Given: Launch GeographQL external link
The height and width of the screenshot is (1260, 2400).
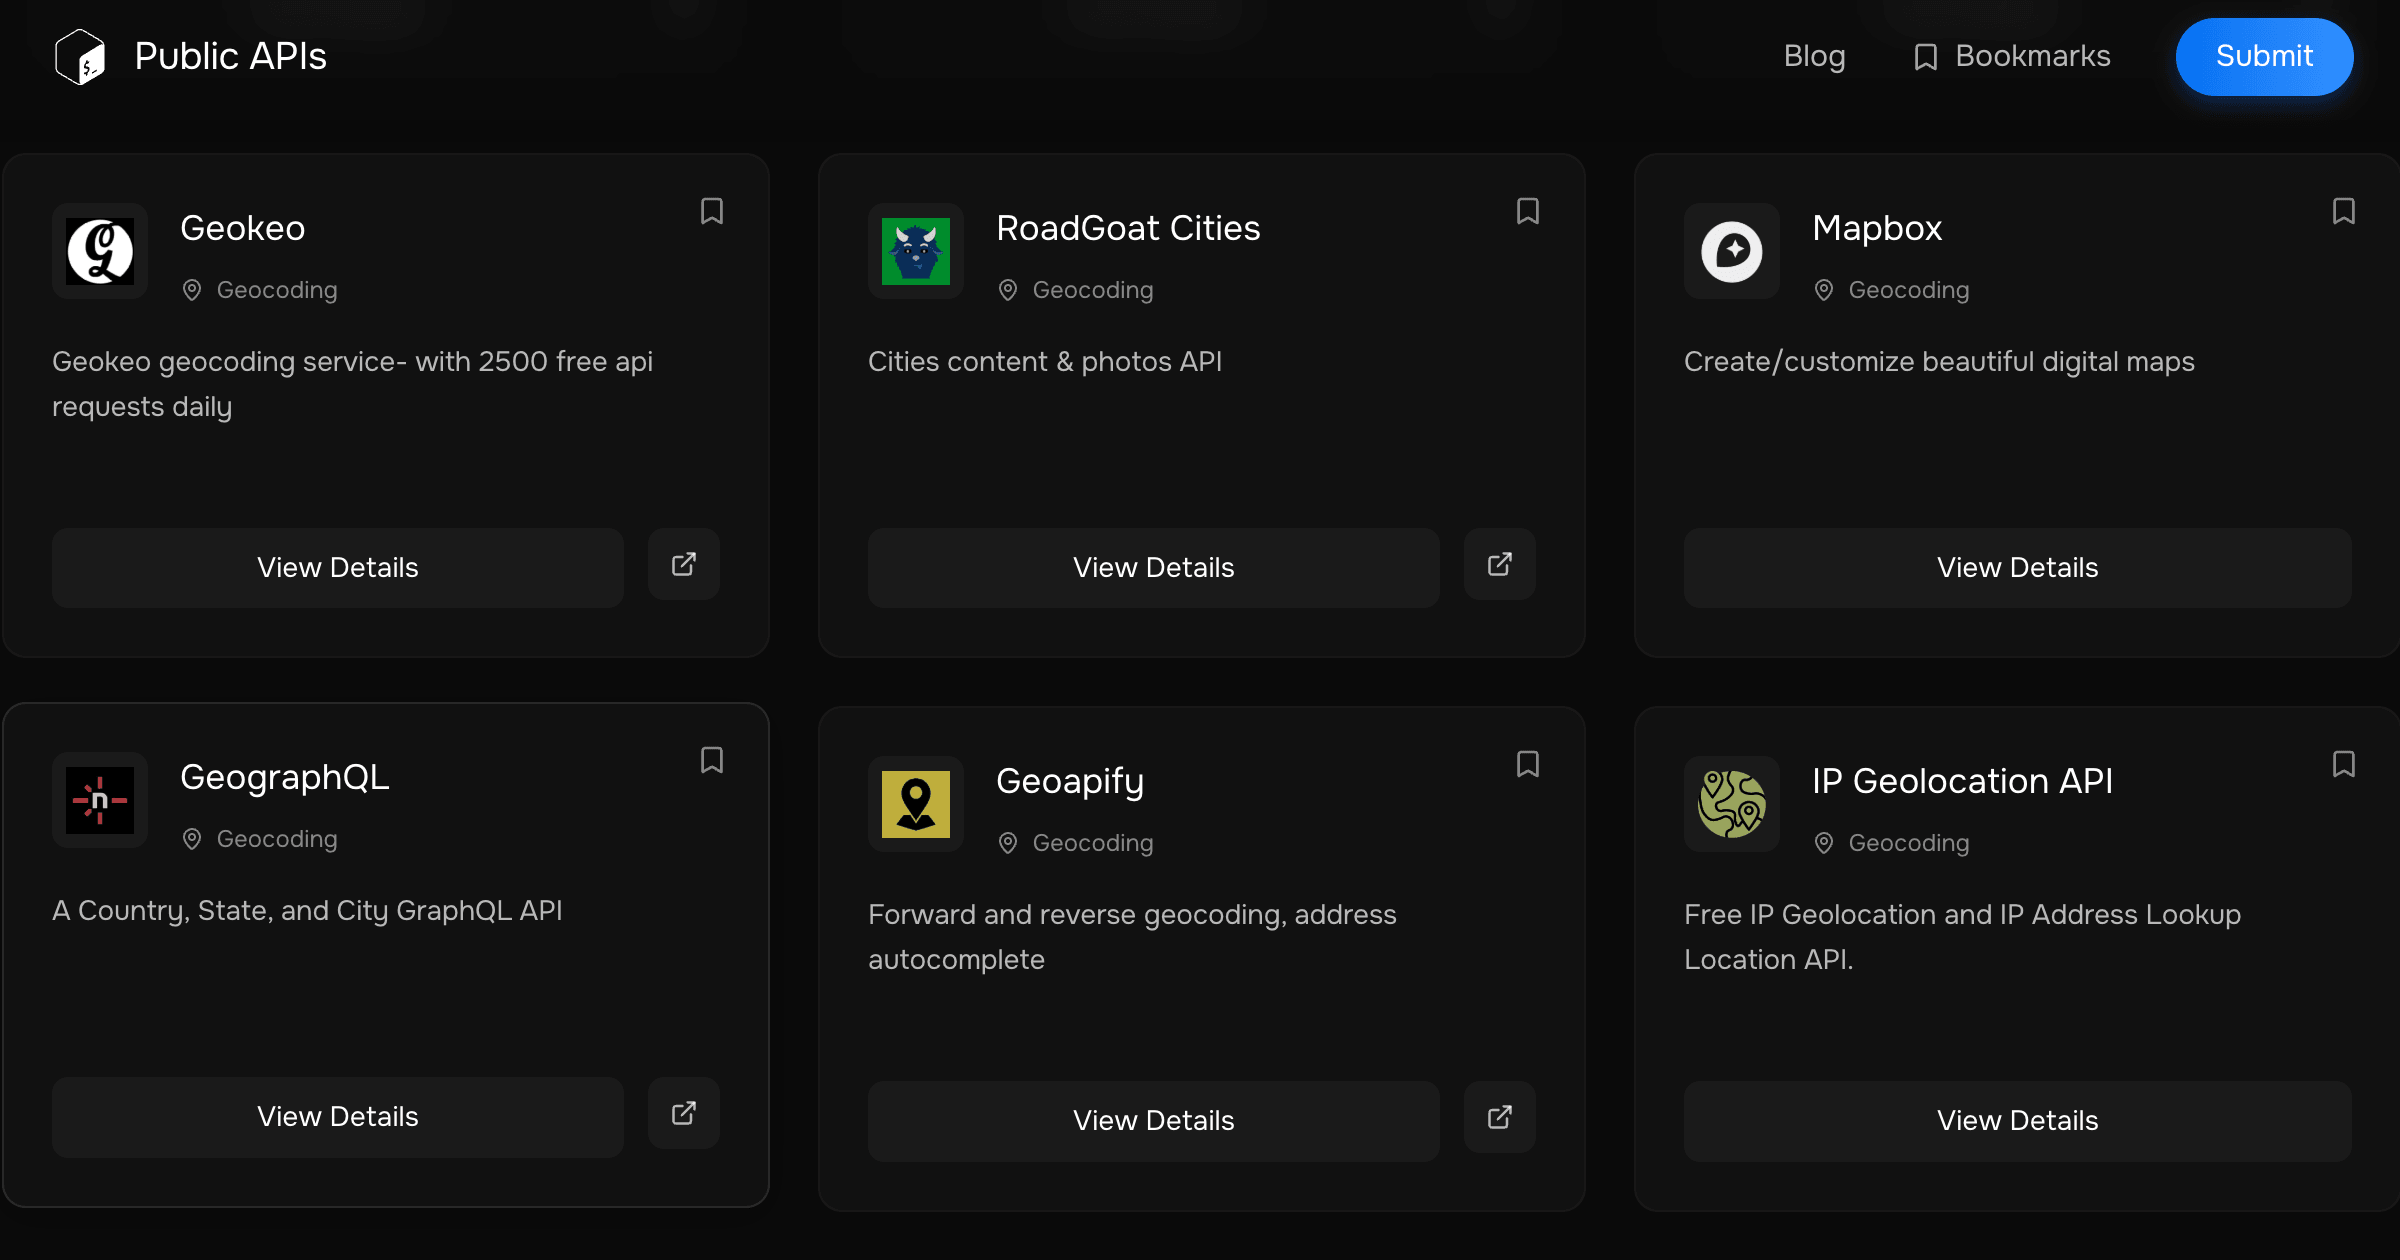Looking at the screenshot, I should (x=684, y=1114).
